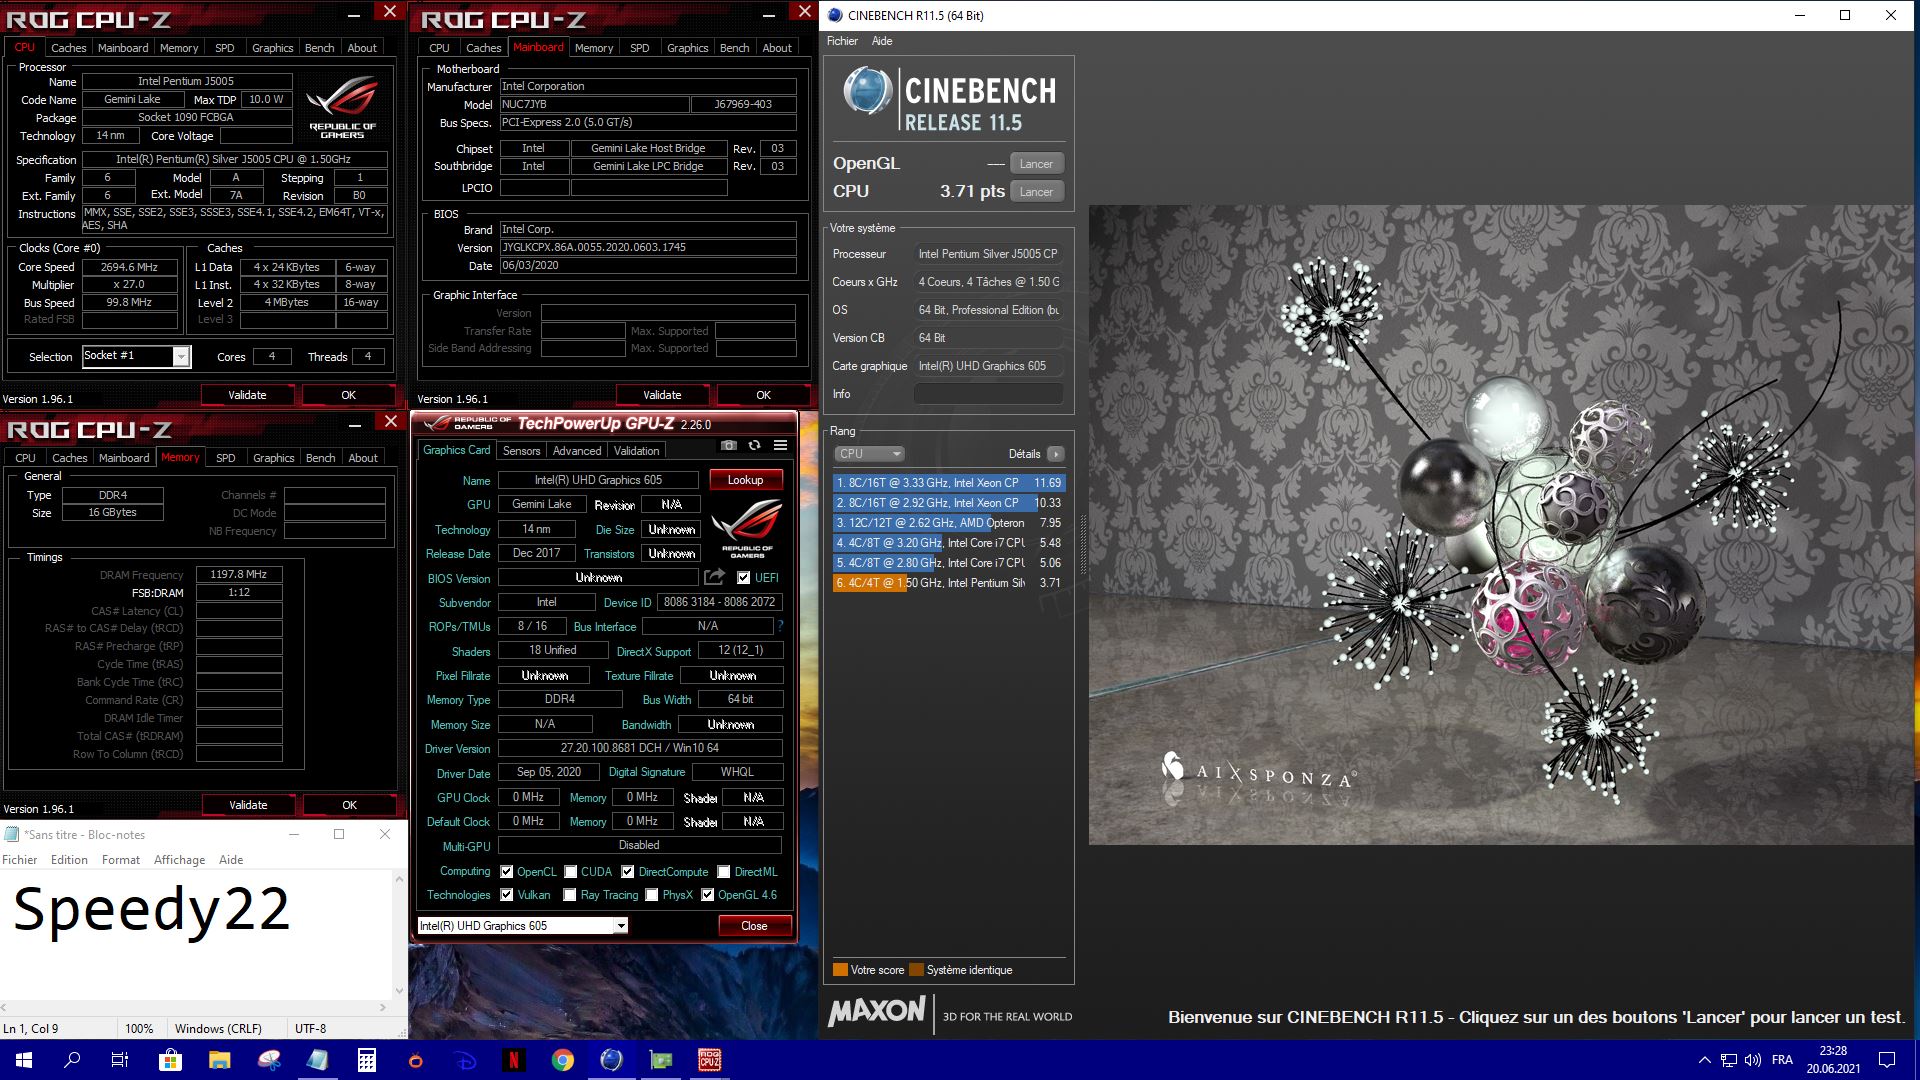This screenshot has height=1080, width=1920.
Task: Select the 4C/4T Intel Pentium ranking row
Action: tap(948, 583)
